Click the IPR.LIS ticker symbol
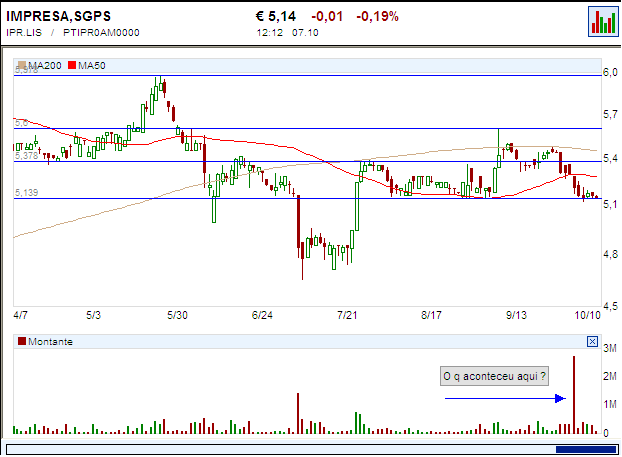Image resolution: width=622 pixels, height=457 pixels. 24,33
